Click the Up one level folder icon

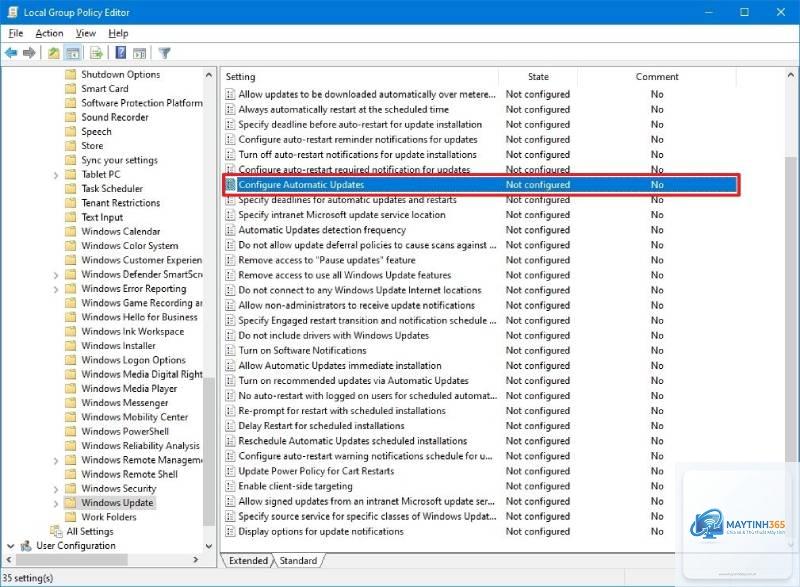click(x=54, y=53)
